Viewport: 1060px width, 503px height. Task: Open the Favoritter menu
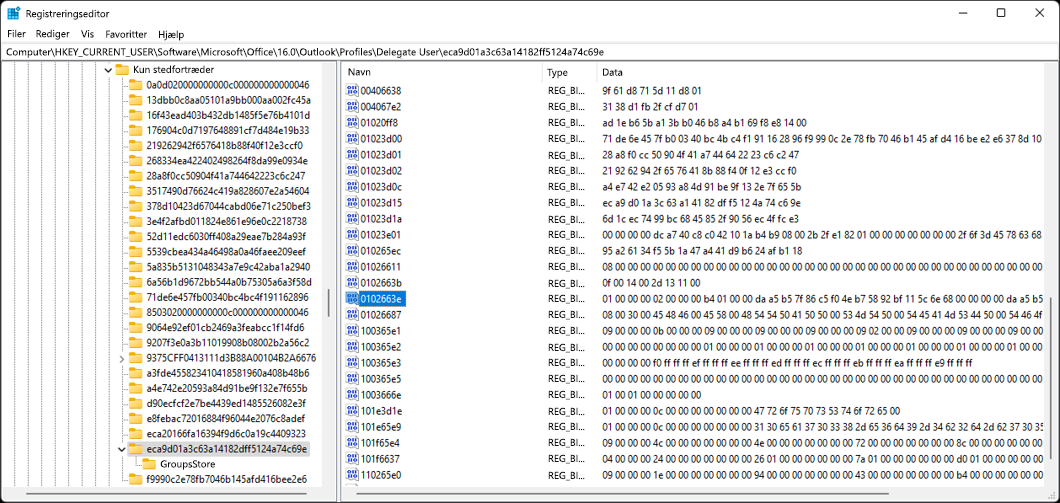[x=126, y=34]
